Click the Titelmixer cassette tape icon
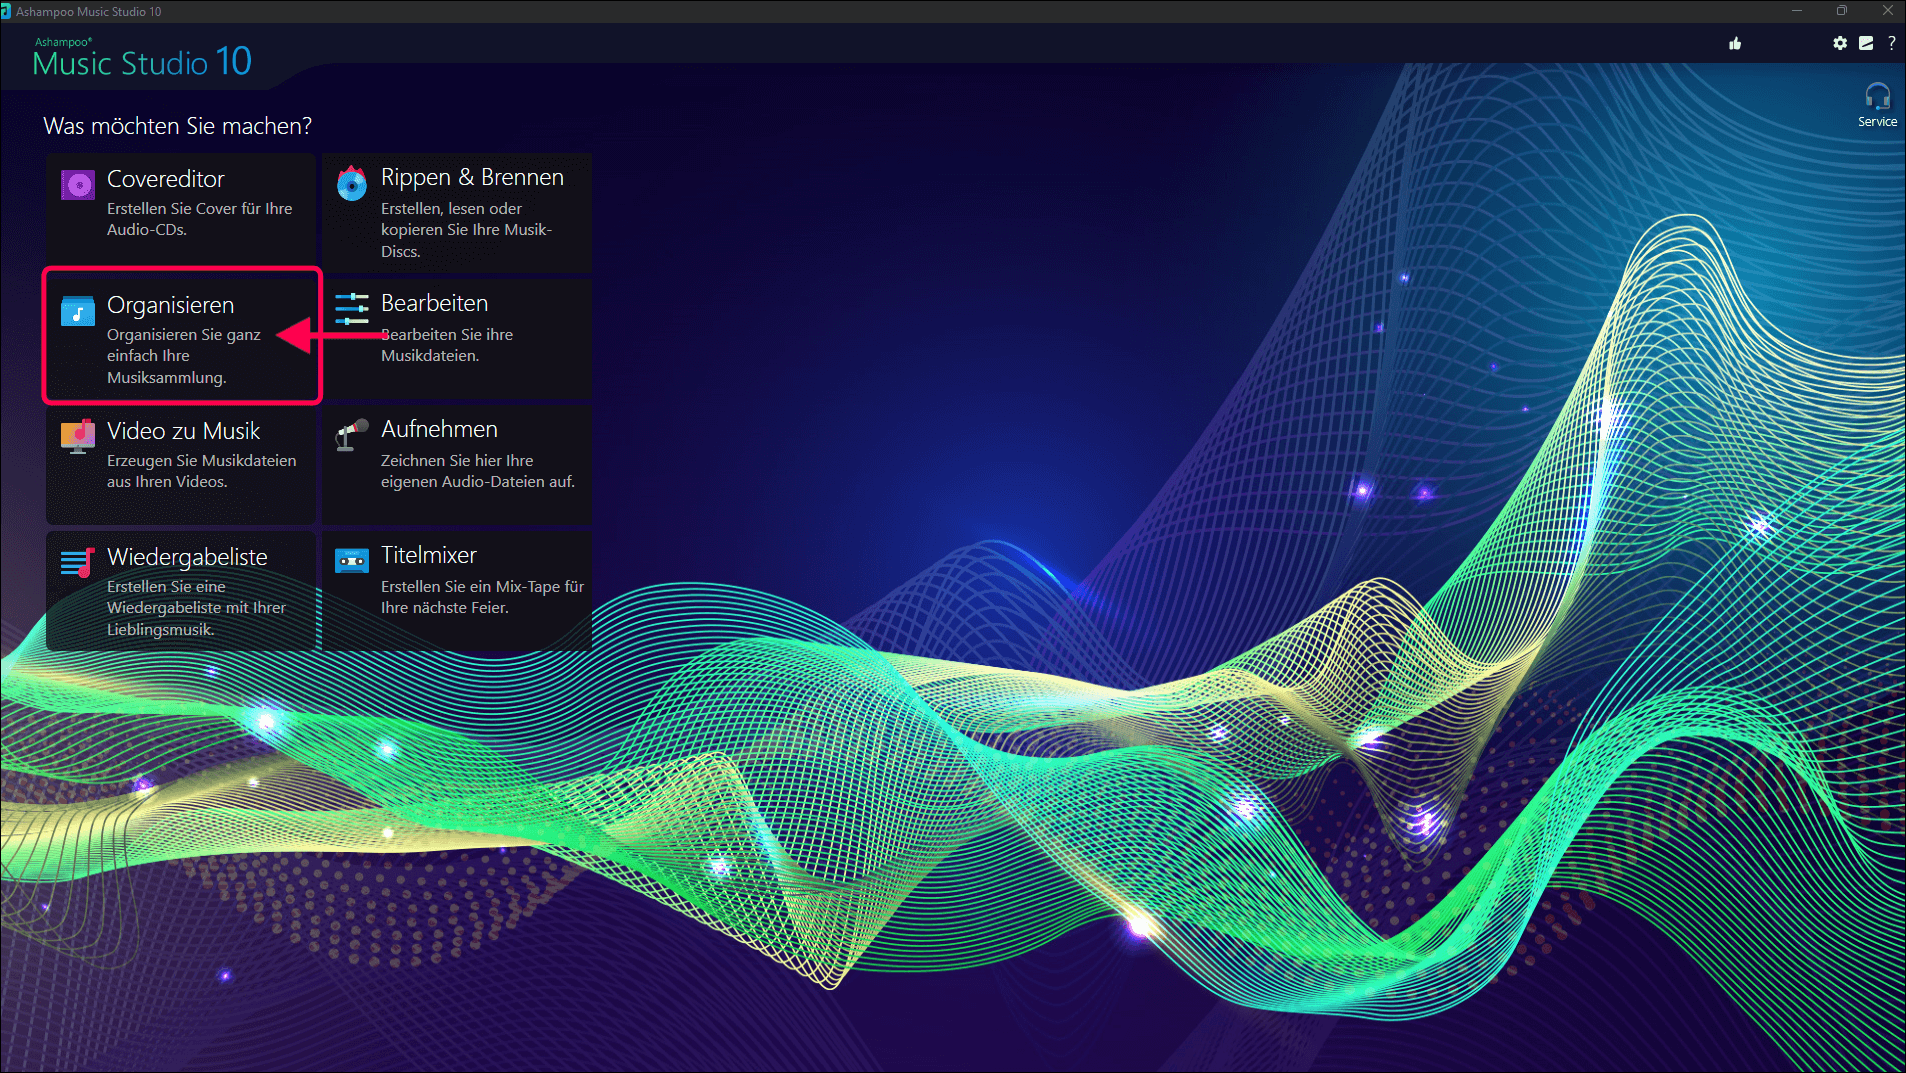 point(352,561)
